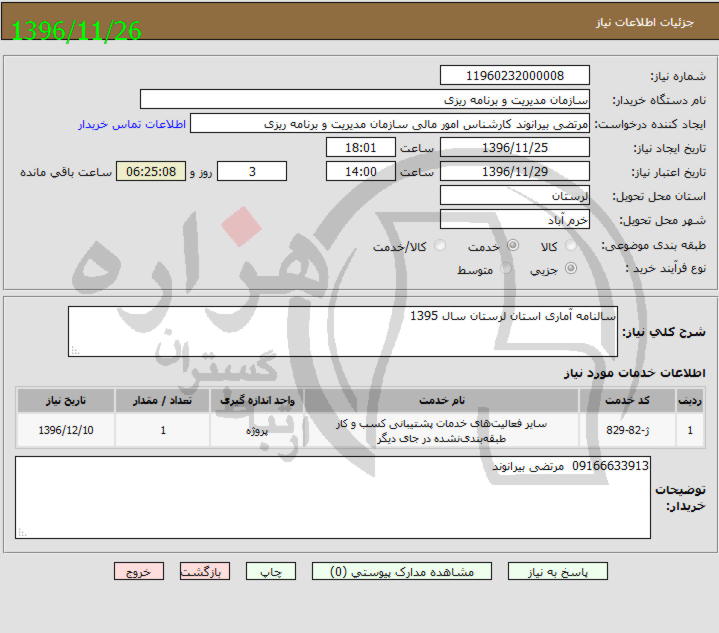The width and height of the screenshot is (719, 633).
Task: Click need date cell 1396/12/10
Action: tap(66, 430)
